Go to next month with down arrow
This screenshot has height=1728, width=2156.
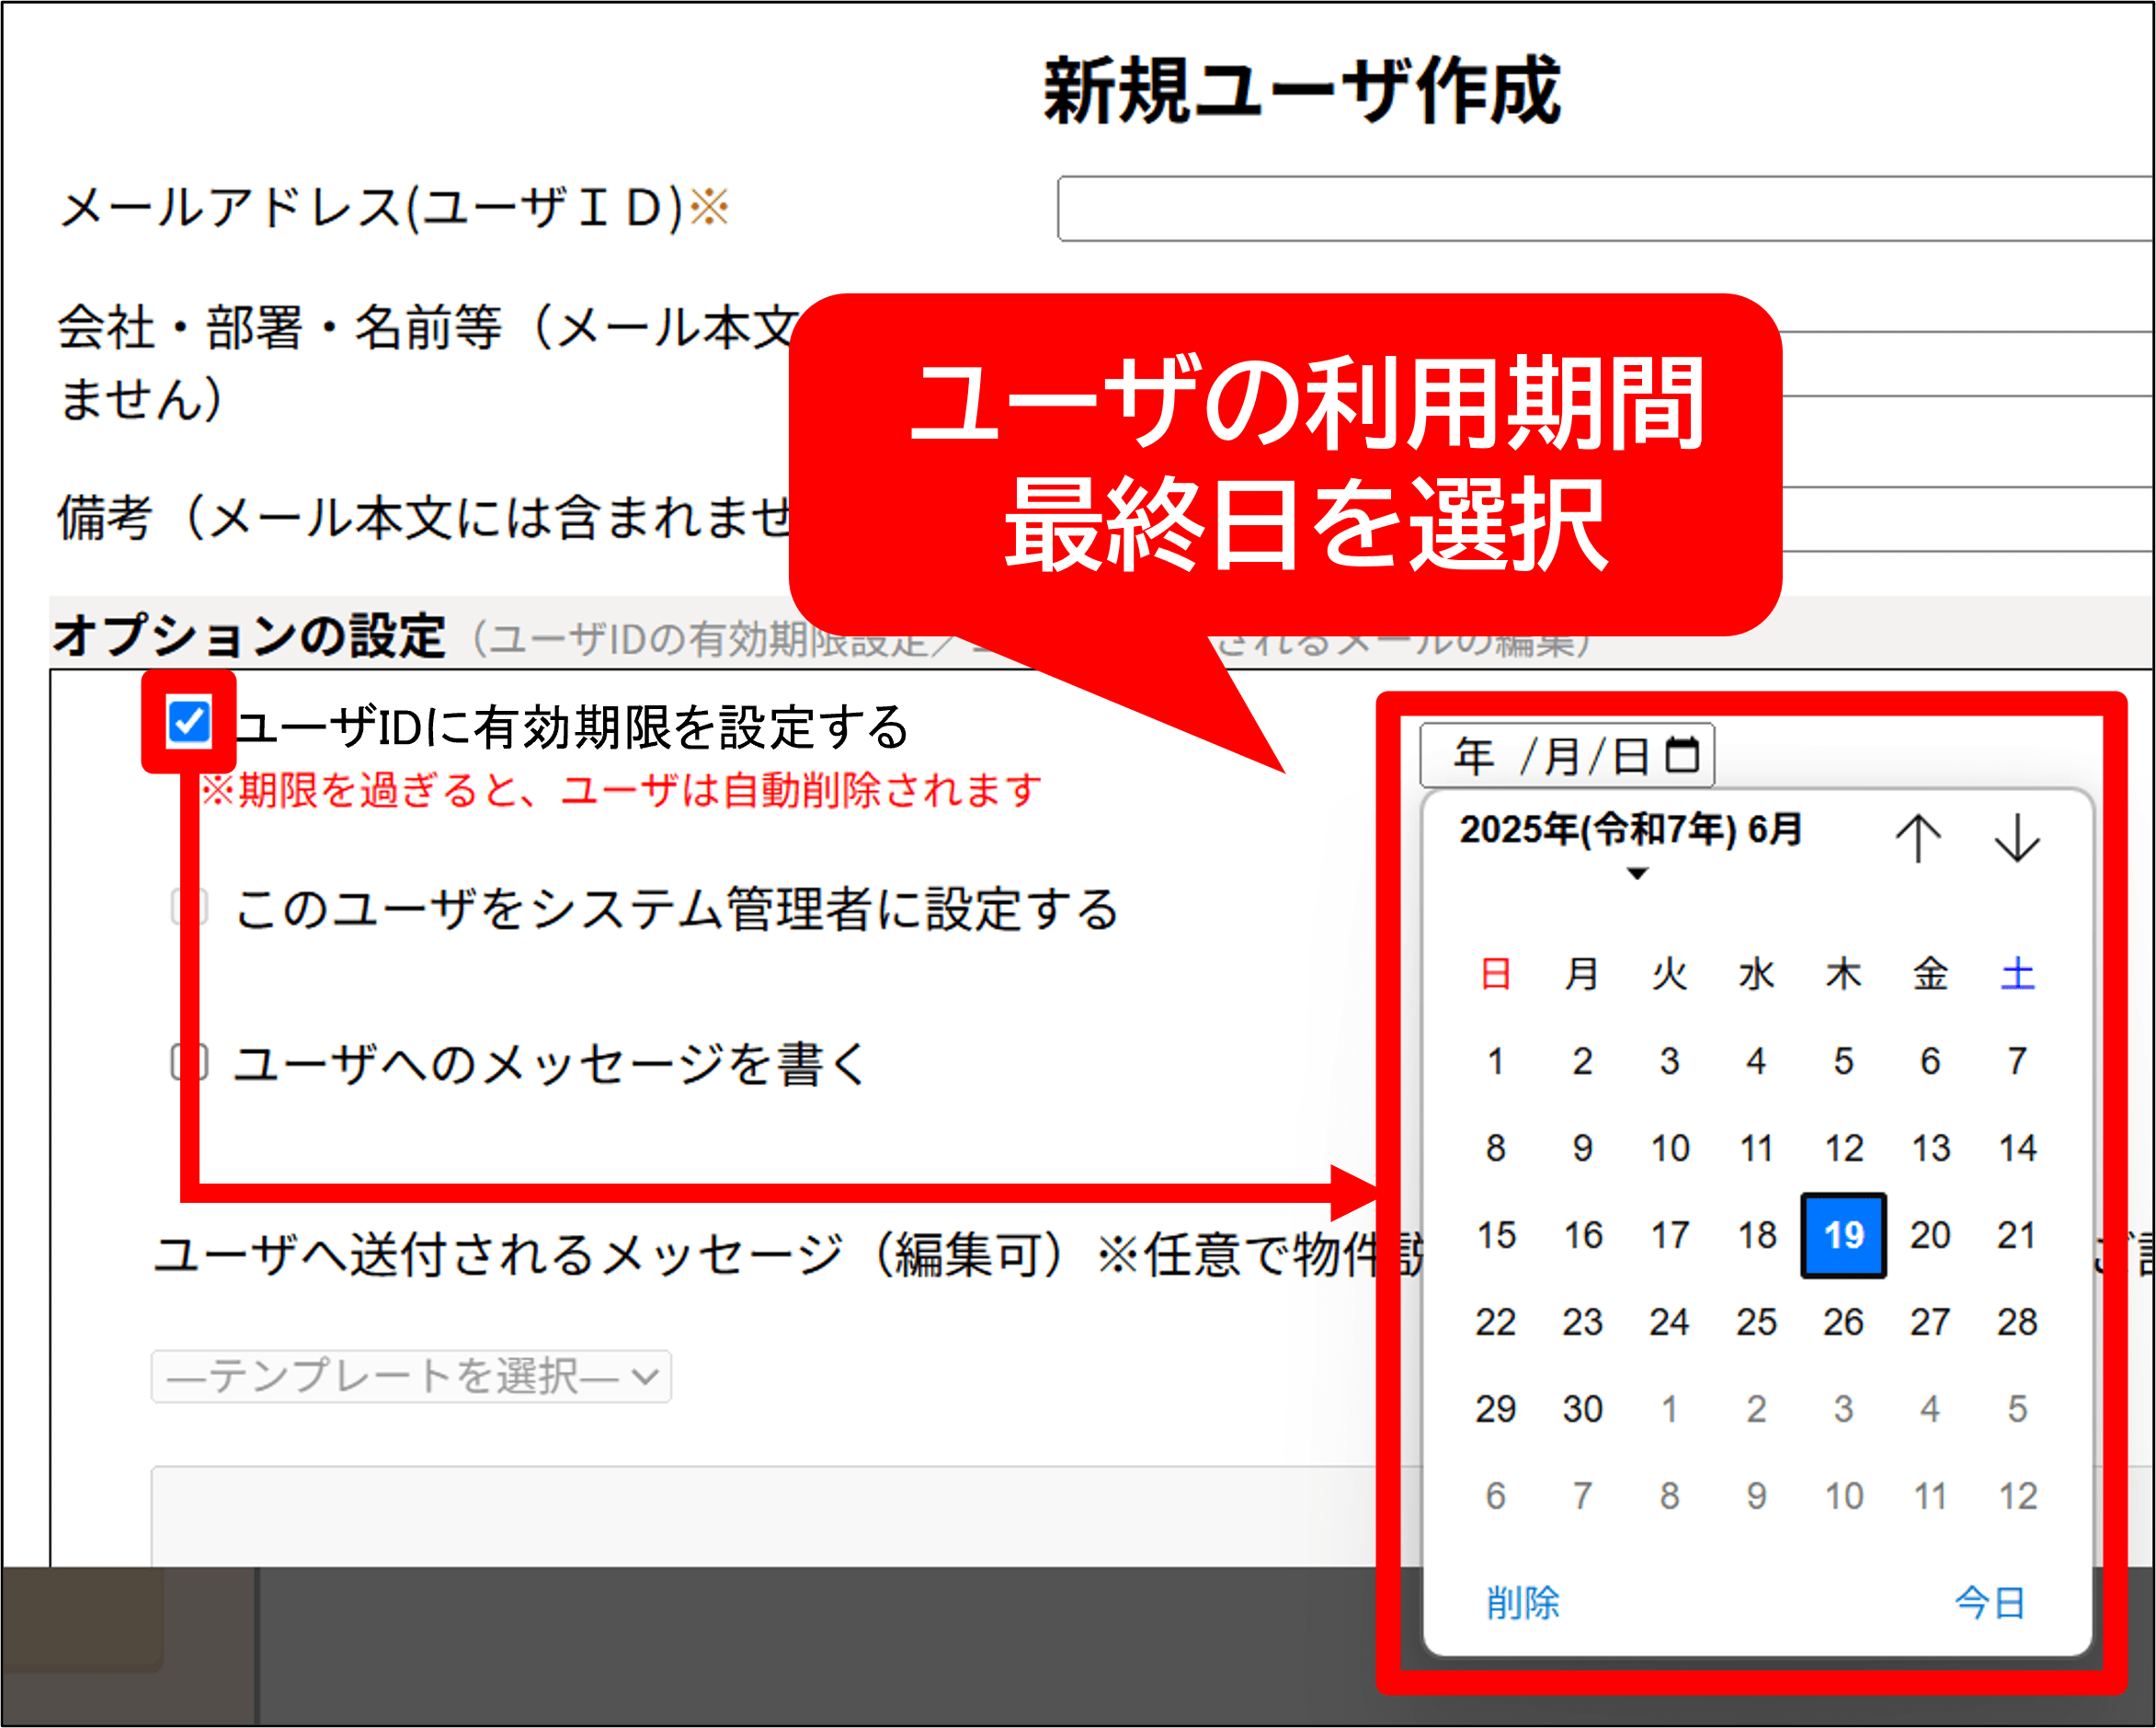2016,838
